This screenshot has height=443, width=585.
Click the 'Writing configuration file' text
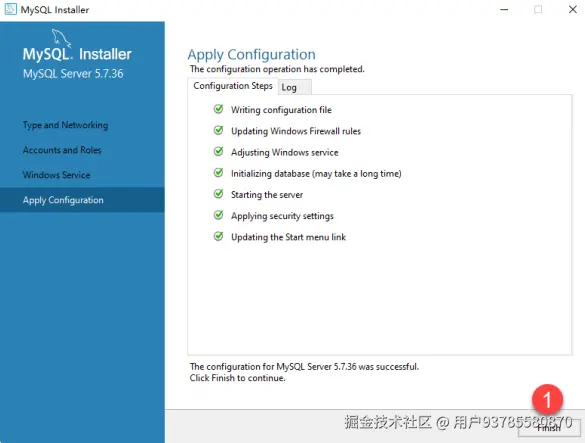coord(281,110)
